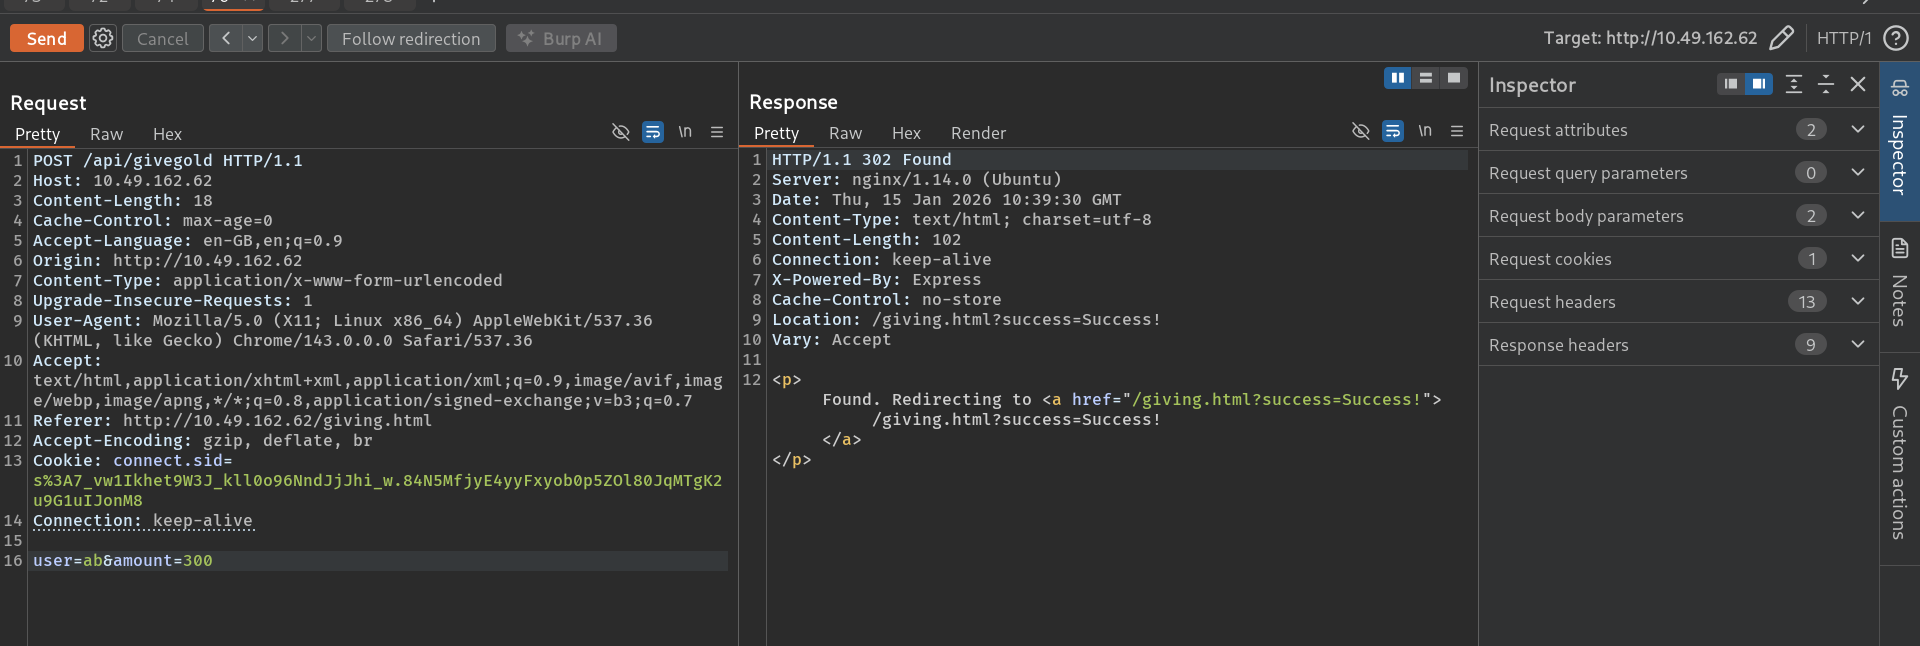Viewport: 1920px width, 646px height.
Task: Open the history back dropdown arrow
Action: [253, 39]
